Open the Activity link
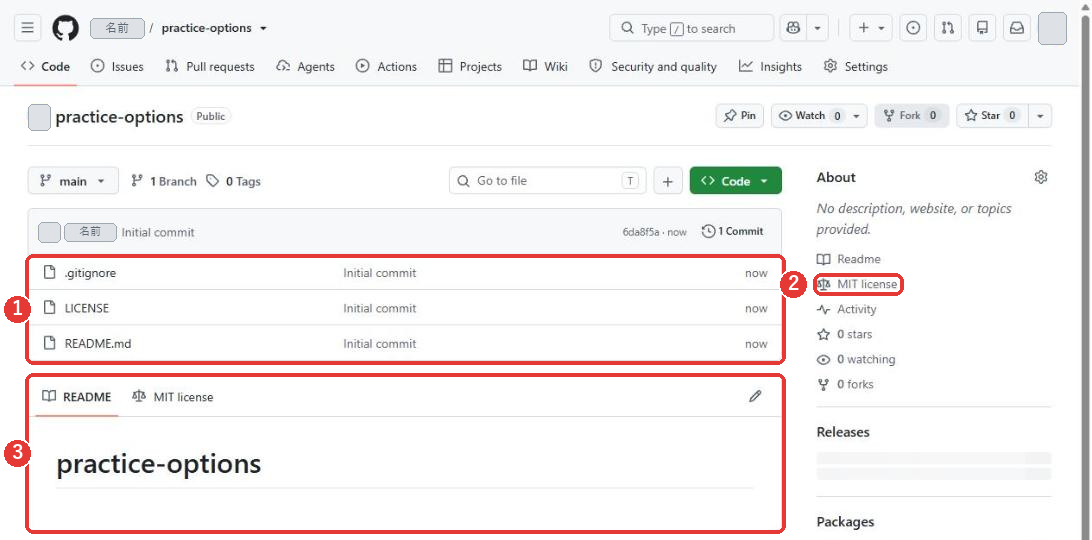The image size is (1092, 540). pos(847,309)
